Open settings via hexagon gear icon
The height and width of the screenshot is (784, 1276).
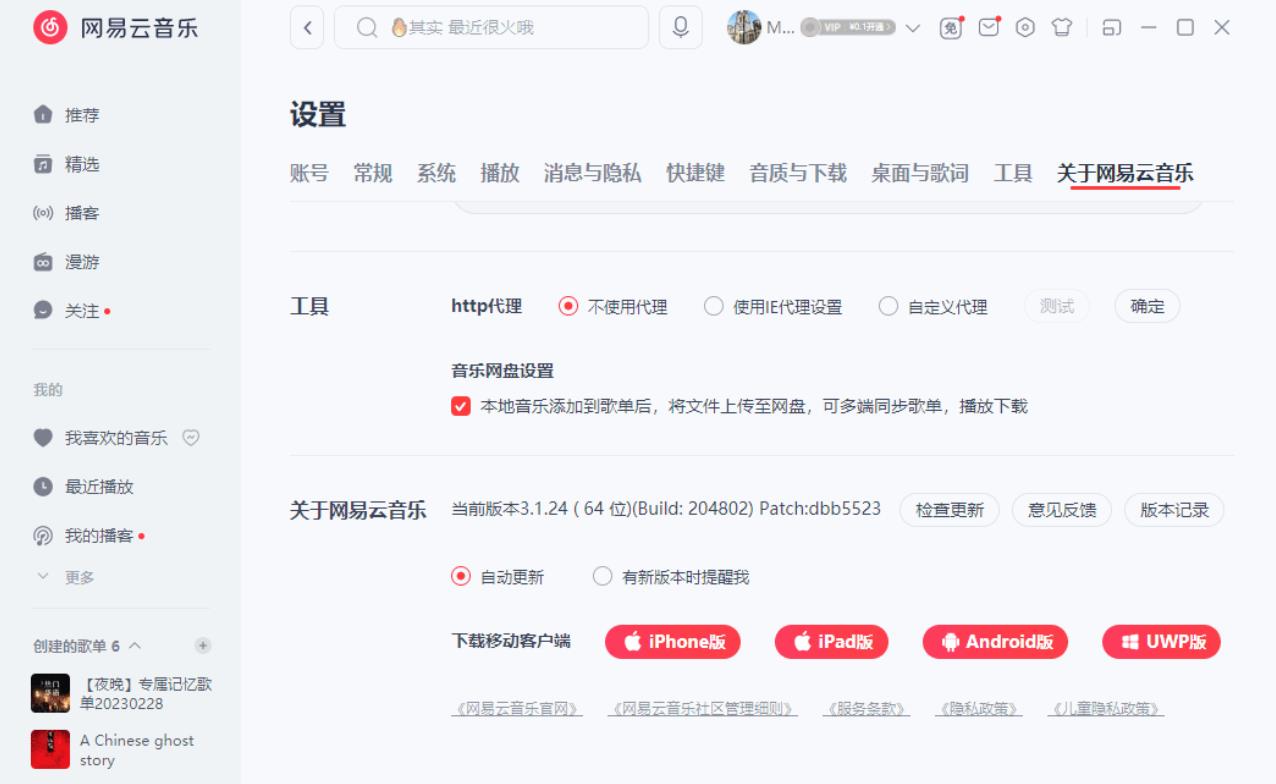point(1025,28)
